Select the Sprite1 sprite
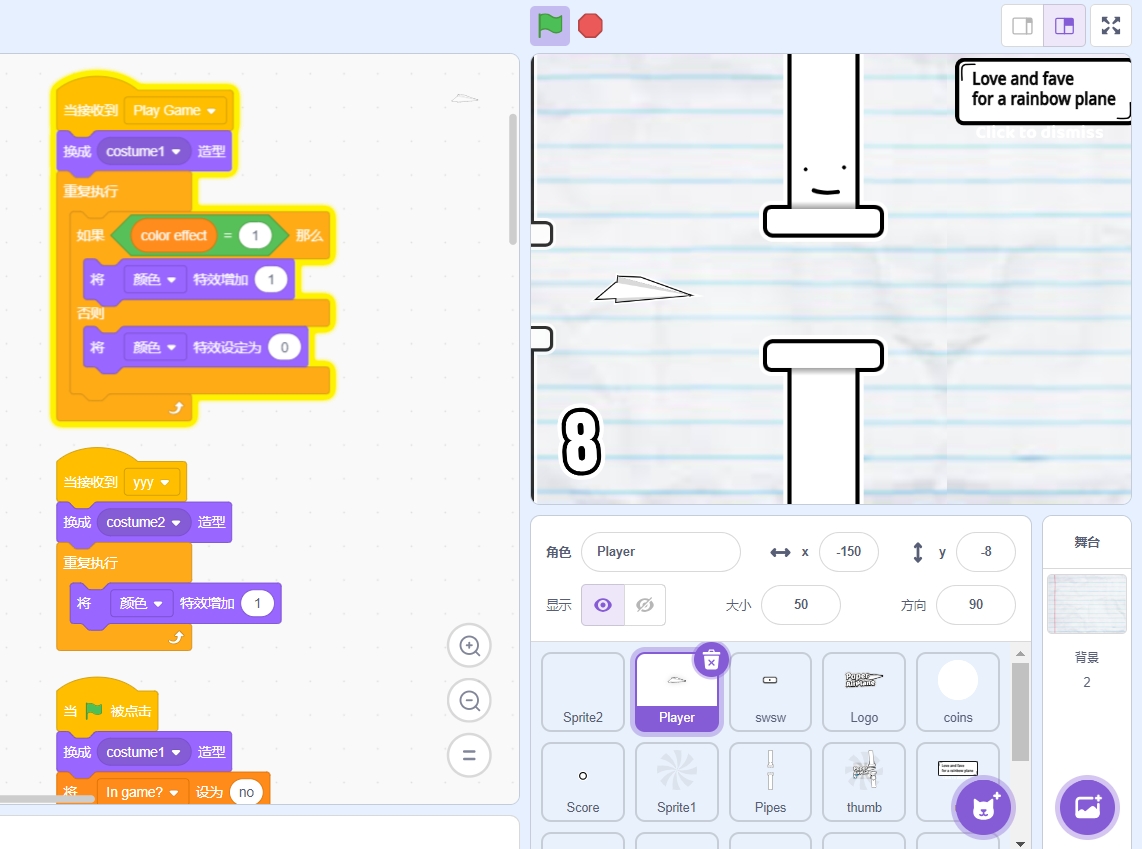This screenshot has height=849, width=1142. pos(677,782)
